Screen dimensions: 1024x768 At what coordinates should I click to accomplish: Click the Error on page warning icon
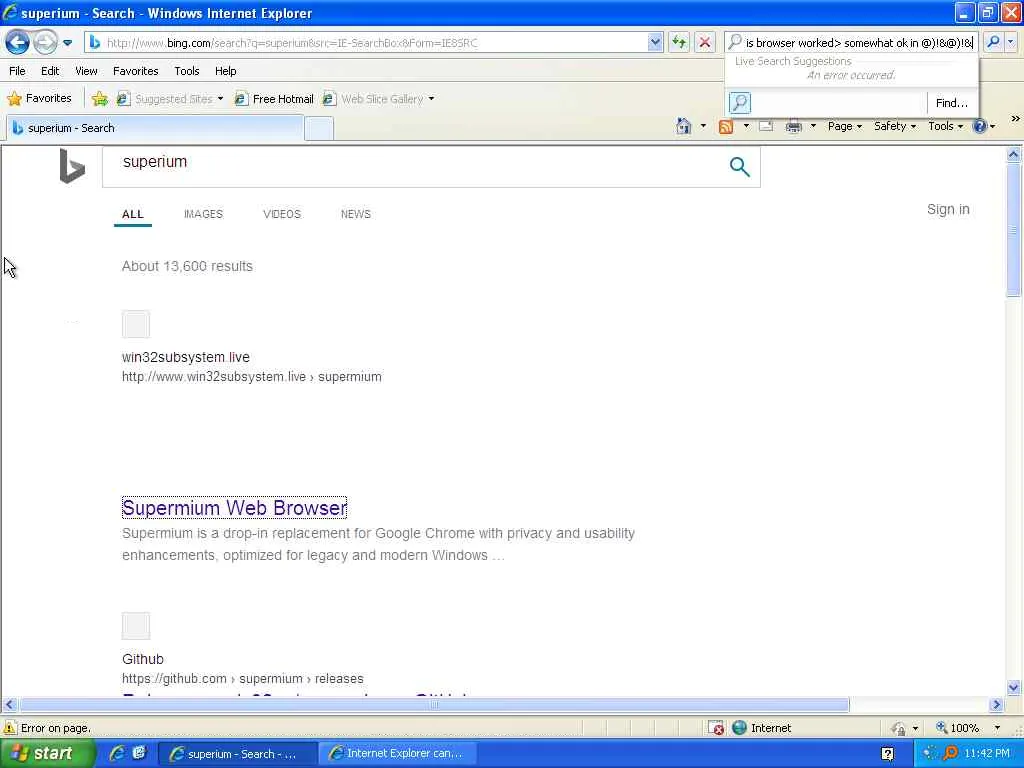click(10, 728)
